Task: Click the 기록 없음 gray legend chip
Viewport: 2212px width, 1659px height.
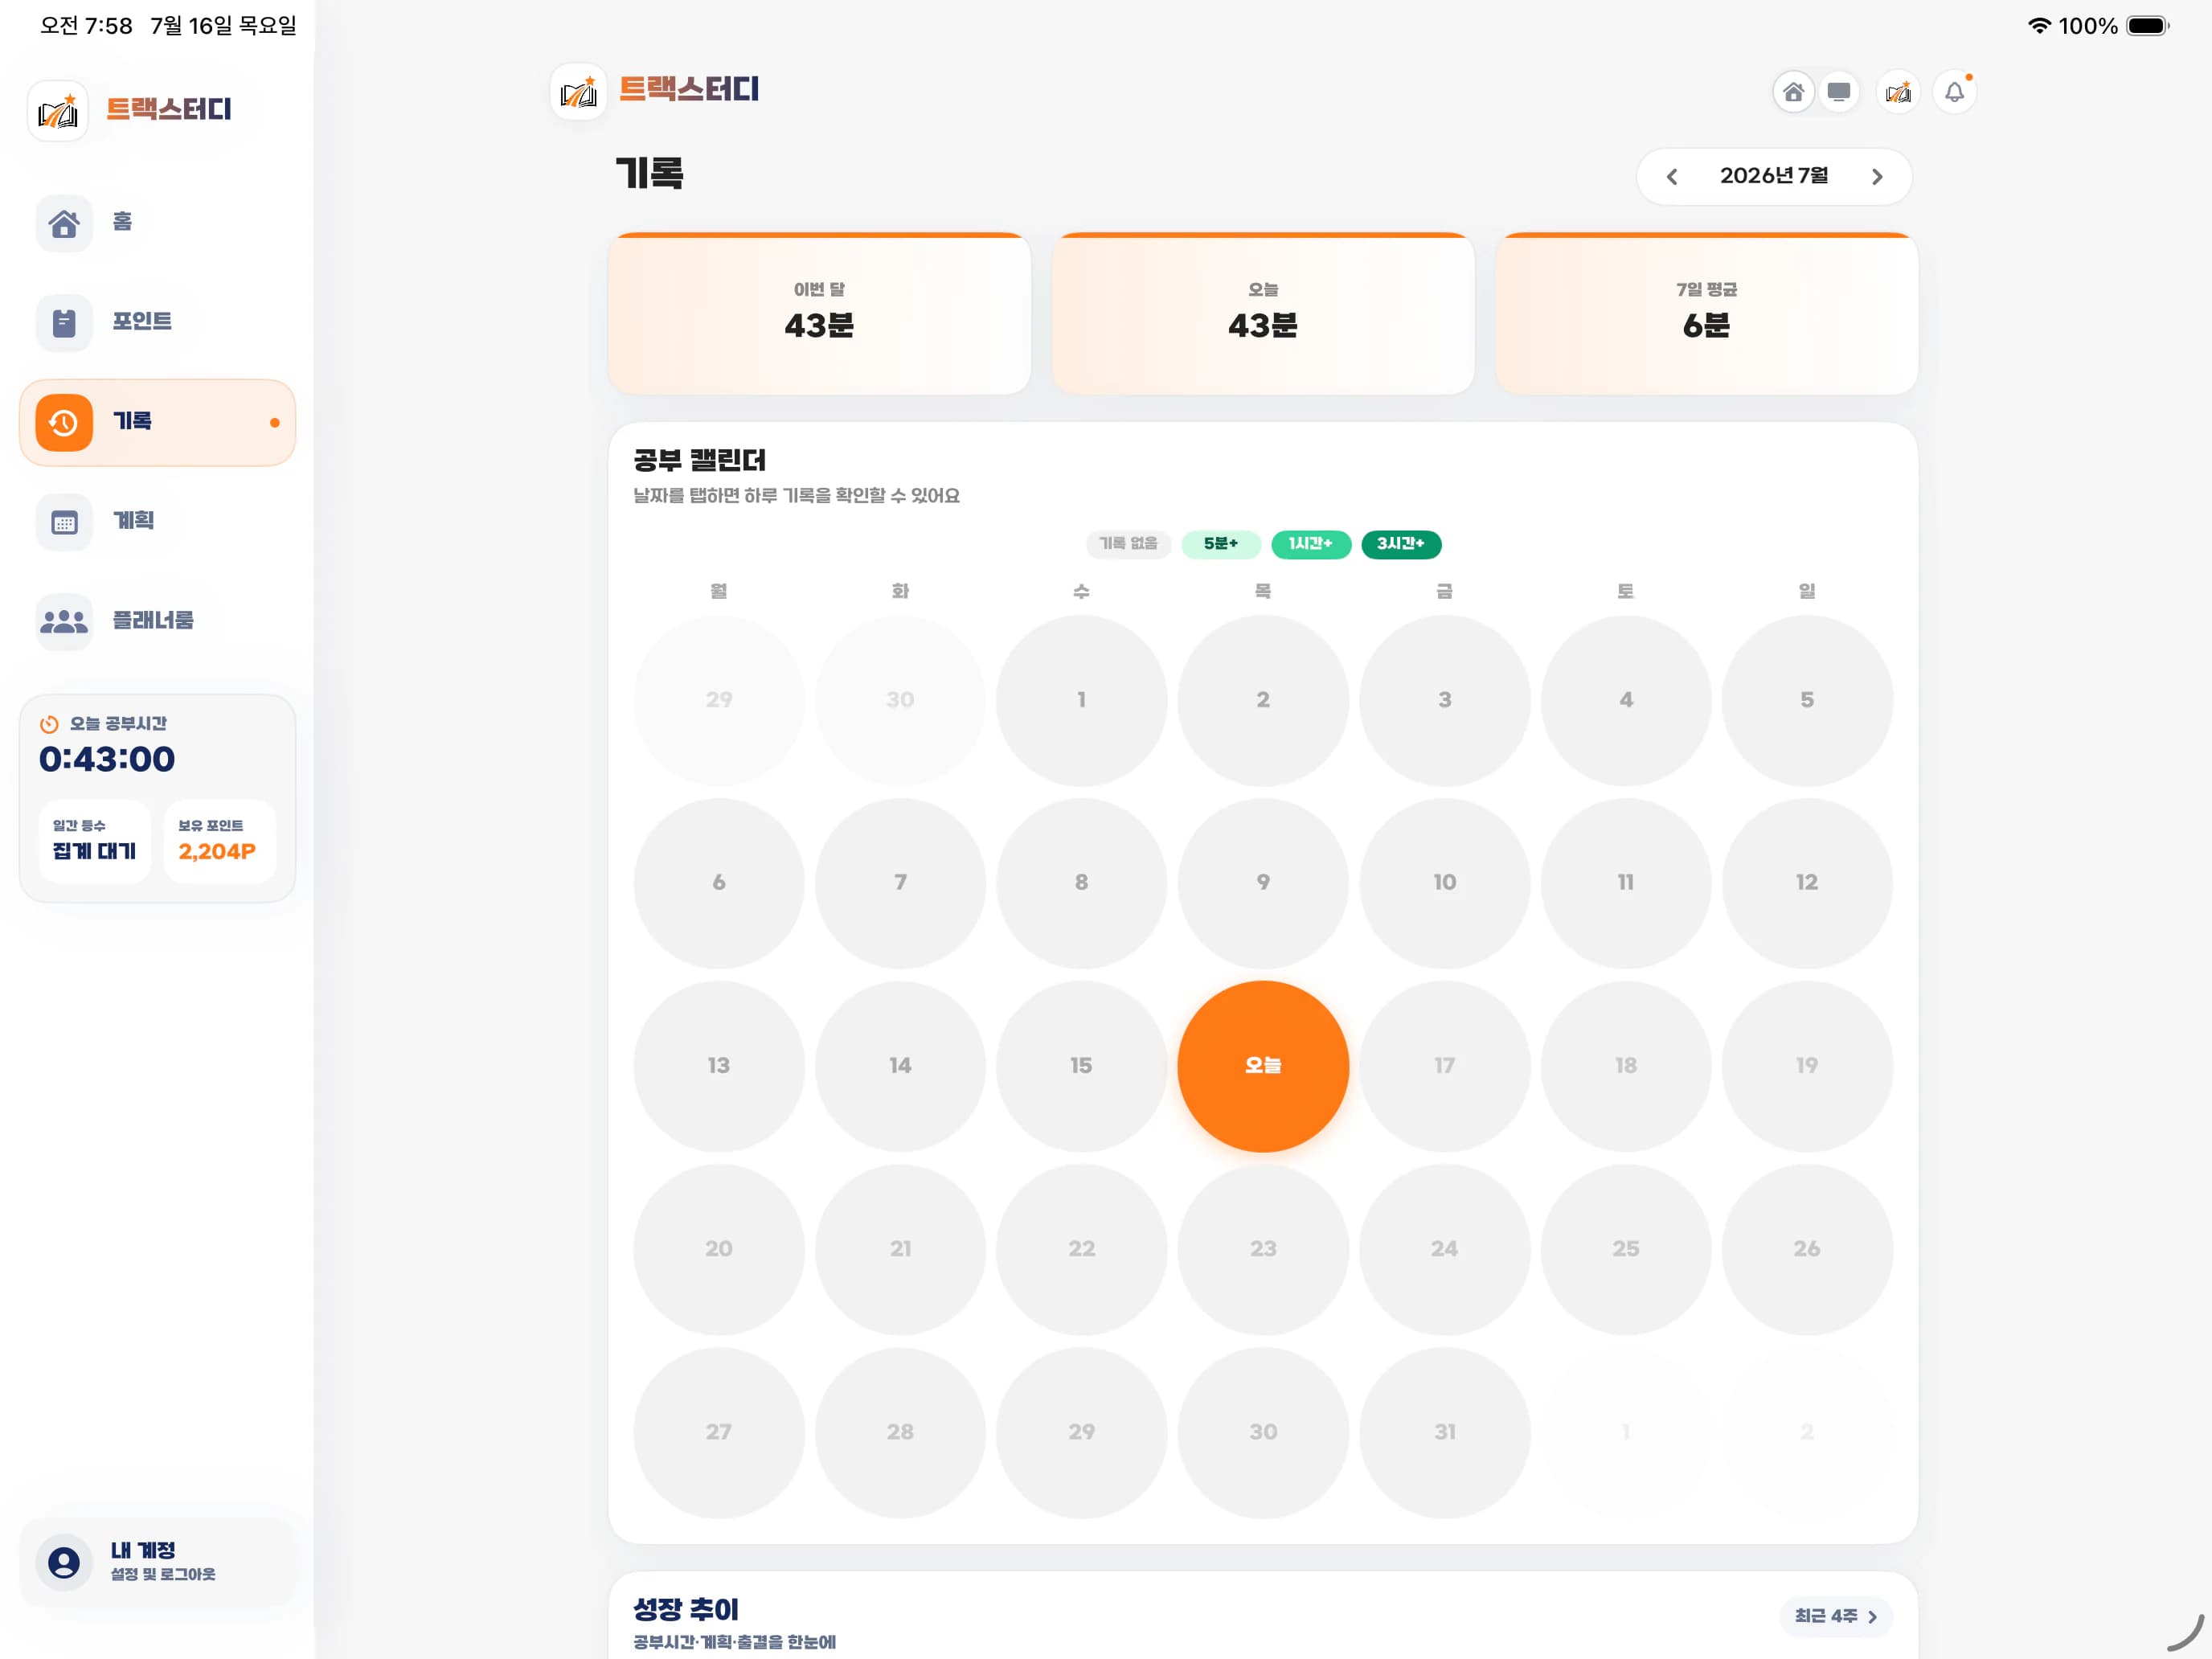Action: (1128, 544)
